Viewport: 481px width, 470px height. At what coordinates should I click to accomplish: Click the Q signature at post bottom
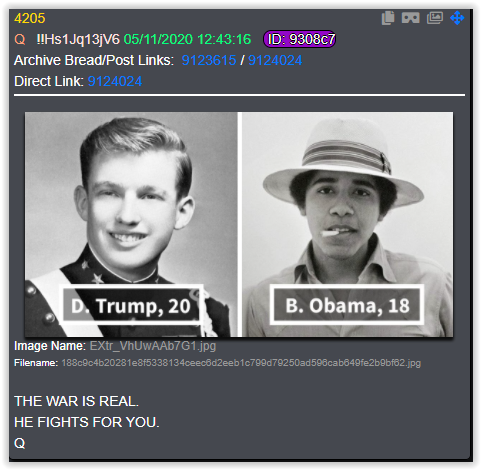20,443
